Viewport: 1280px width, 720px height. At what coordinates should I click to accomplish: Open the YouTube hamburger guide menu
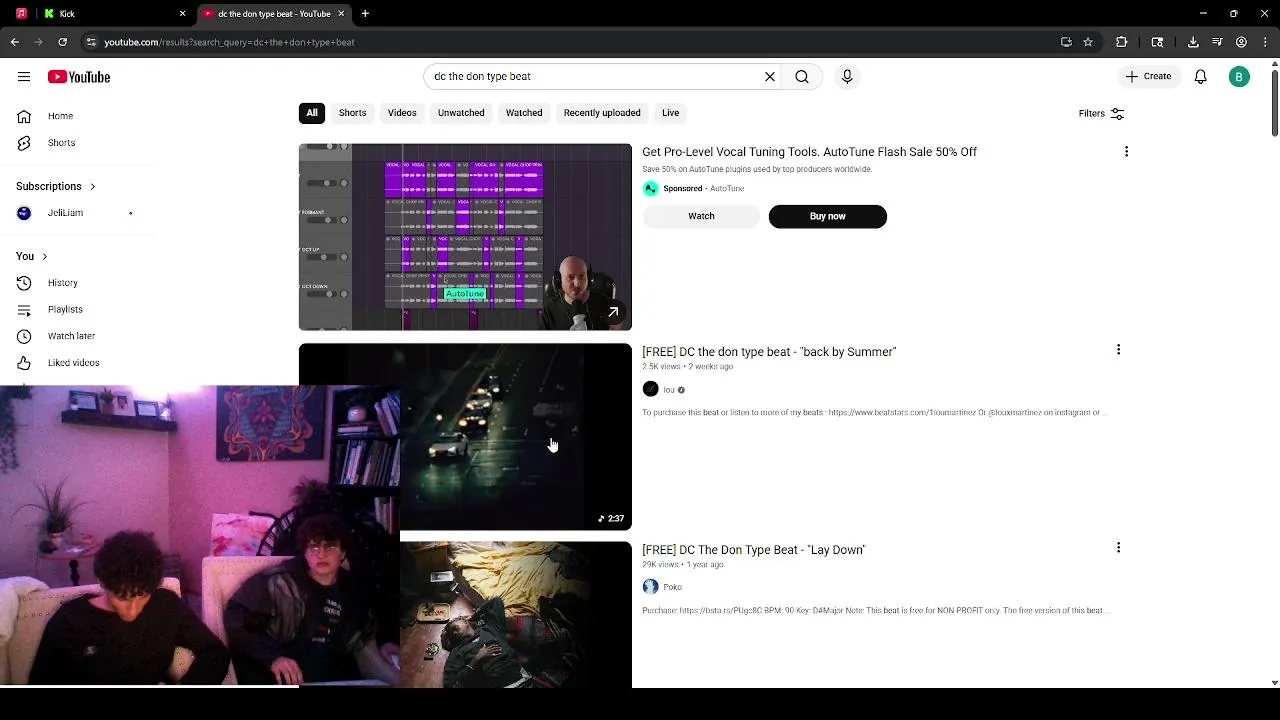coord(24,77)
